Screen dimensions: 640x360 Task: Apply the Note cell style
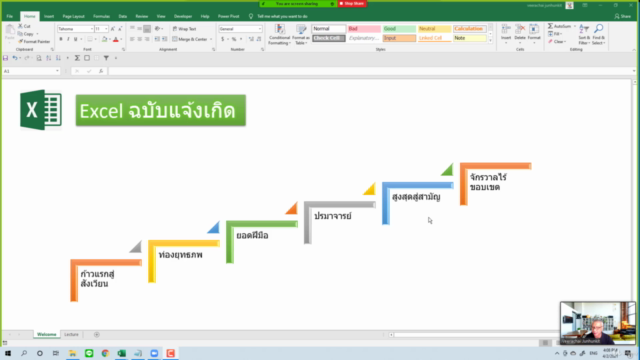[470, 38]
